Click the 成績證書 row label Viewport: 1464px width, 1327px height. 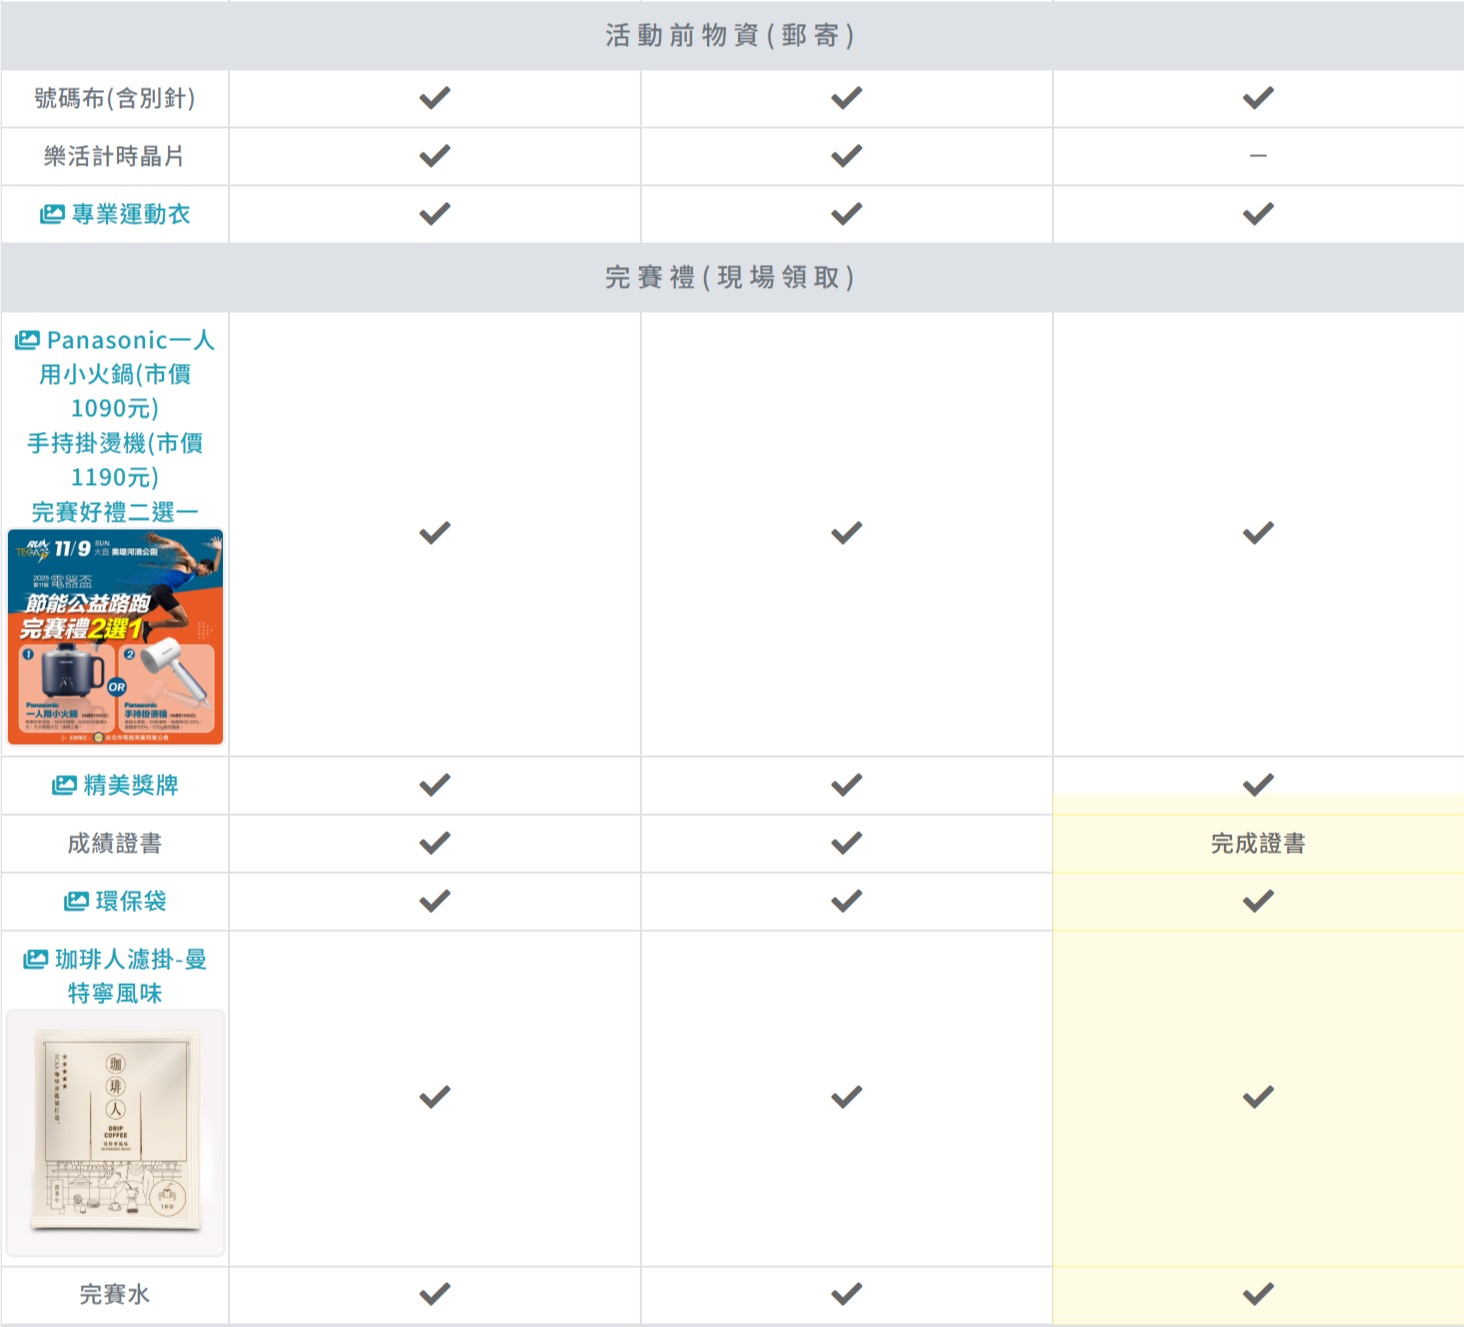115,843
